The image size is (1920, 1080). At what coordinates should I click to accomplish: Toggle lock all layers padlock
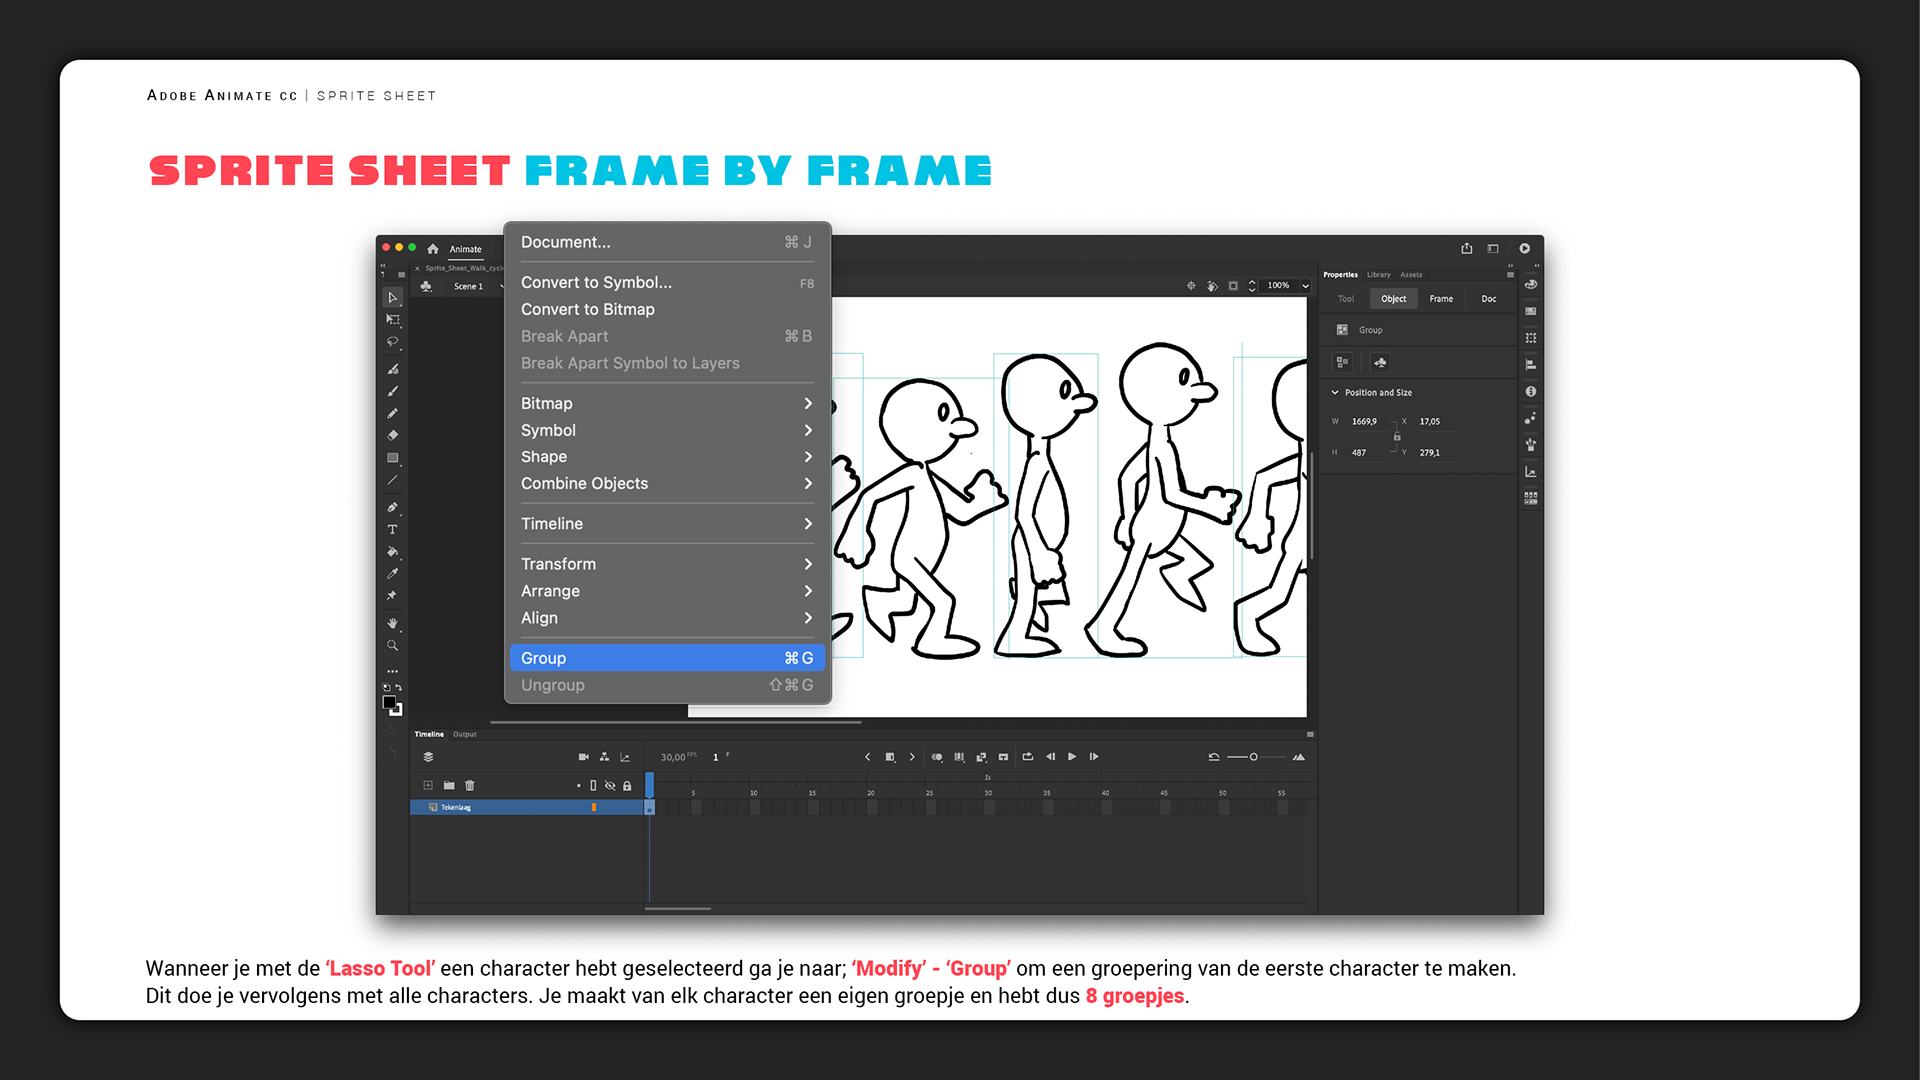[627, 786]
